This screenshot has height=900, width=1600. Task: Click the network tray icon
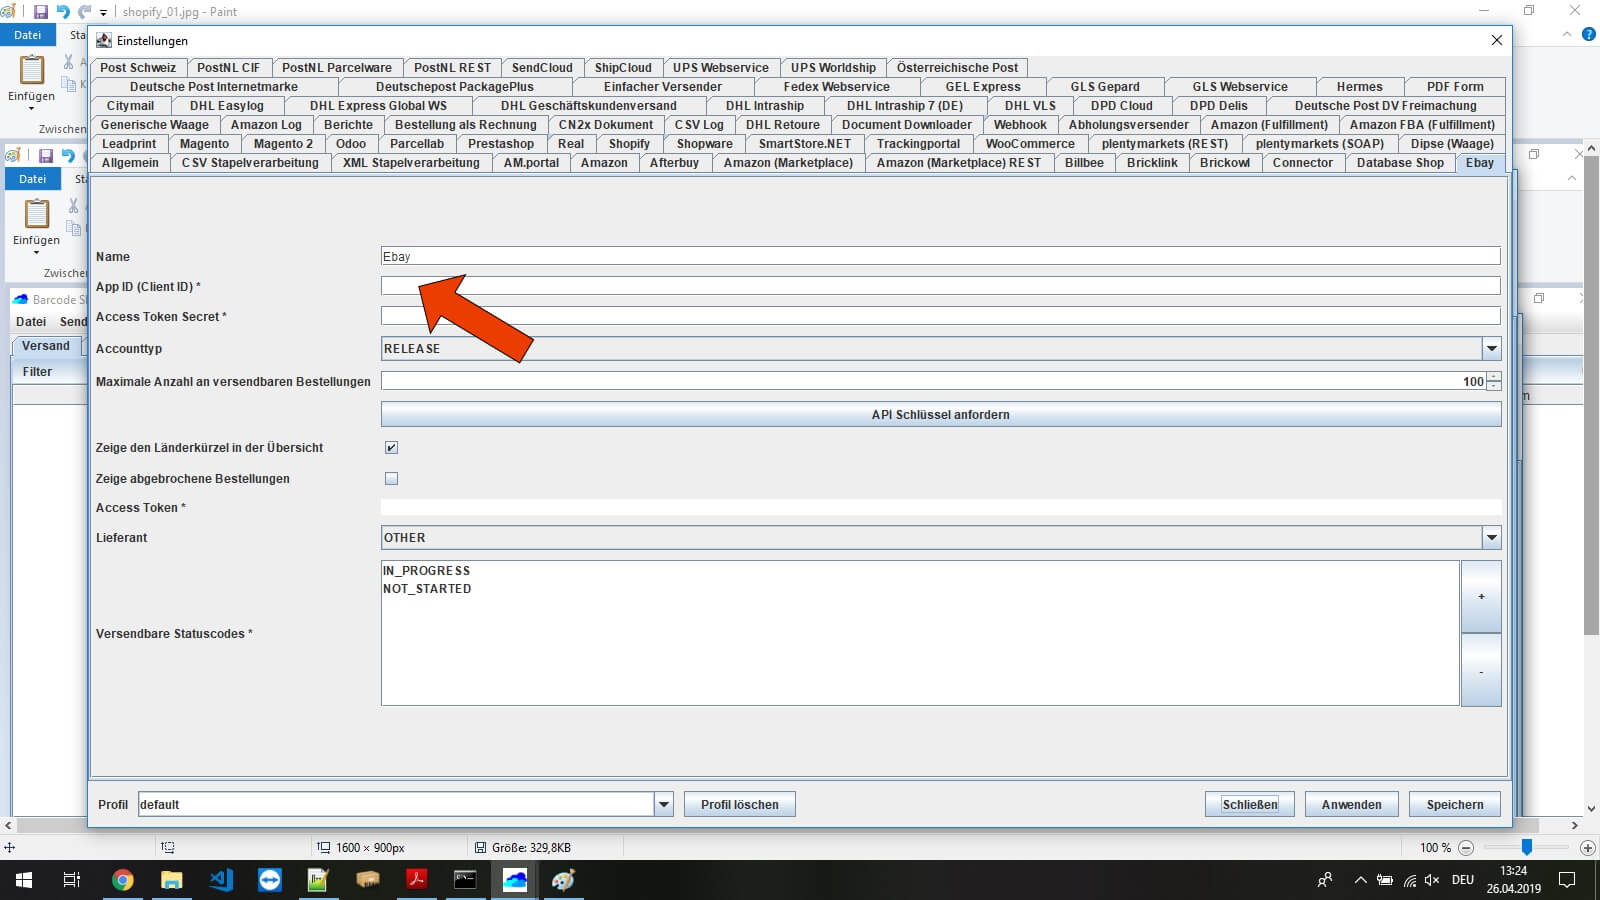click(x=1409, y=880)
